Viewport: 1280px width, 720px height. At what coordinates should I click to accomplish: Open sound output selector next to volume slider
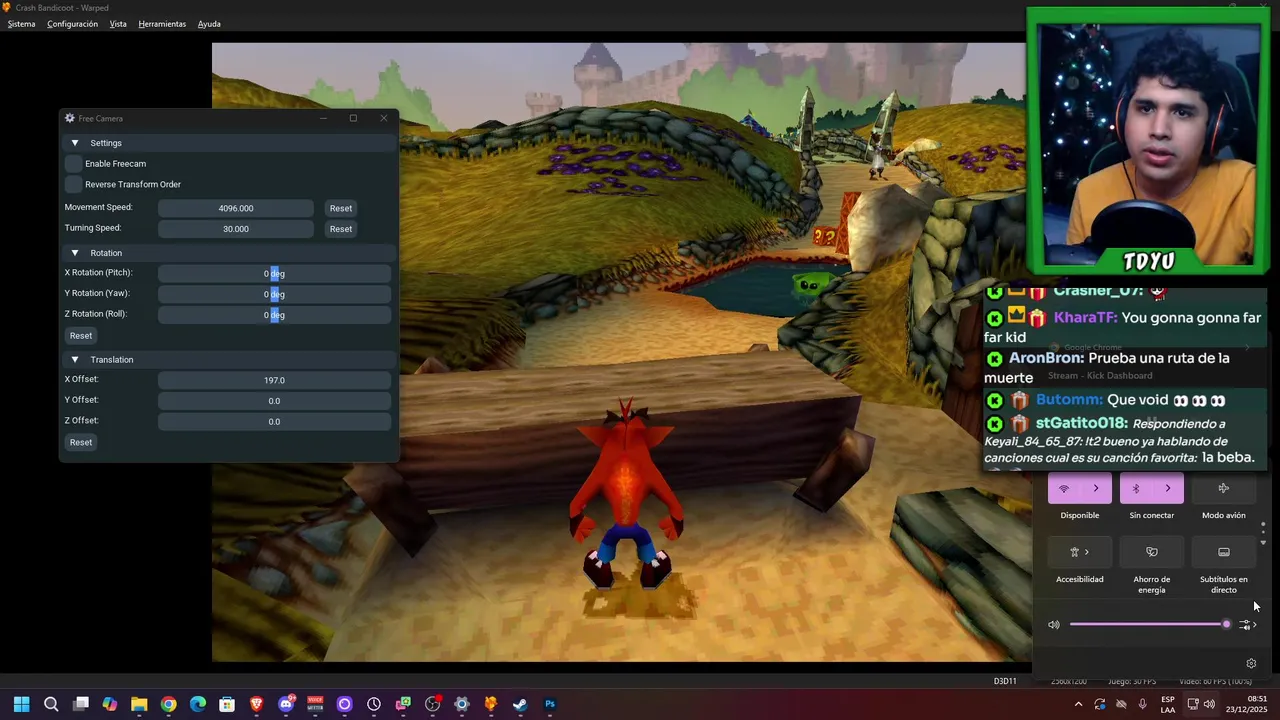click(1247, 625)
